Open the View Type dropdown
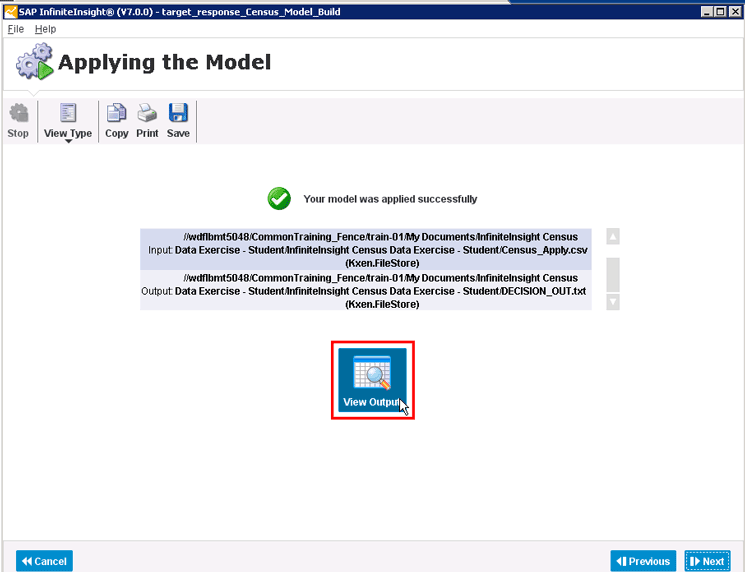The height and width of the screenshot is (572, 745). [x=68, y=122]
